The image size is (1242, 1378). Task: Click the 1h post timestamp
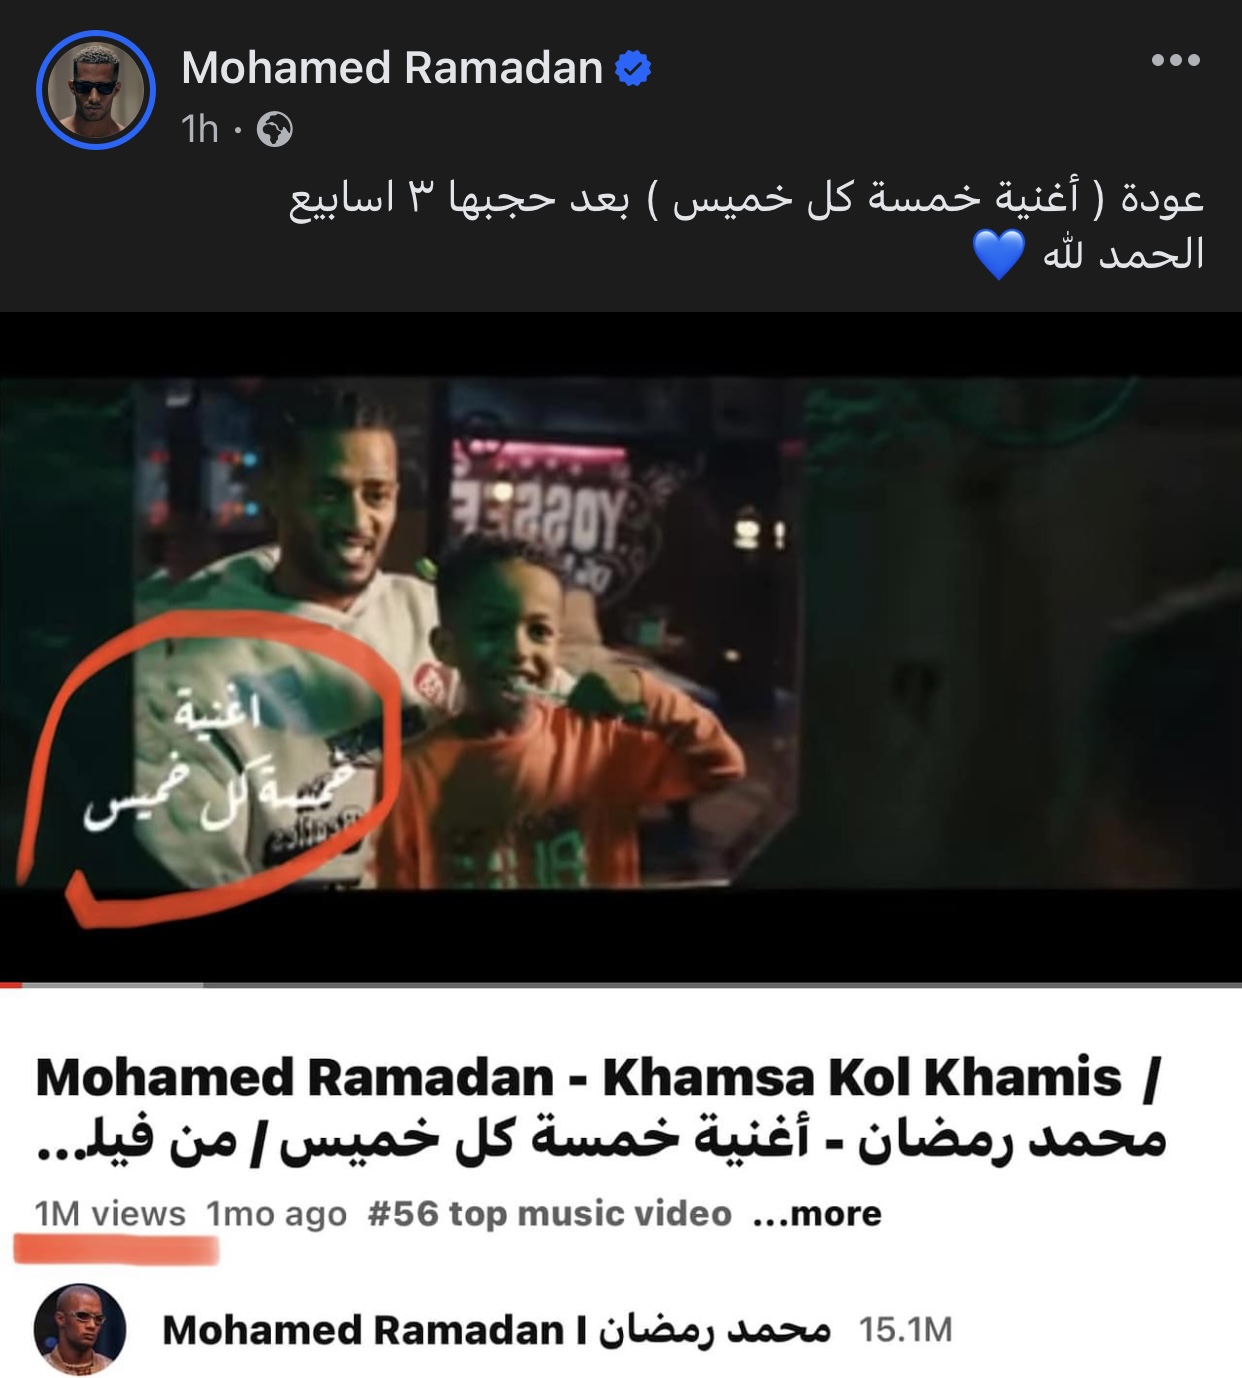click(x=200, y=129)
